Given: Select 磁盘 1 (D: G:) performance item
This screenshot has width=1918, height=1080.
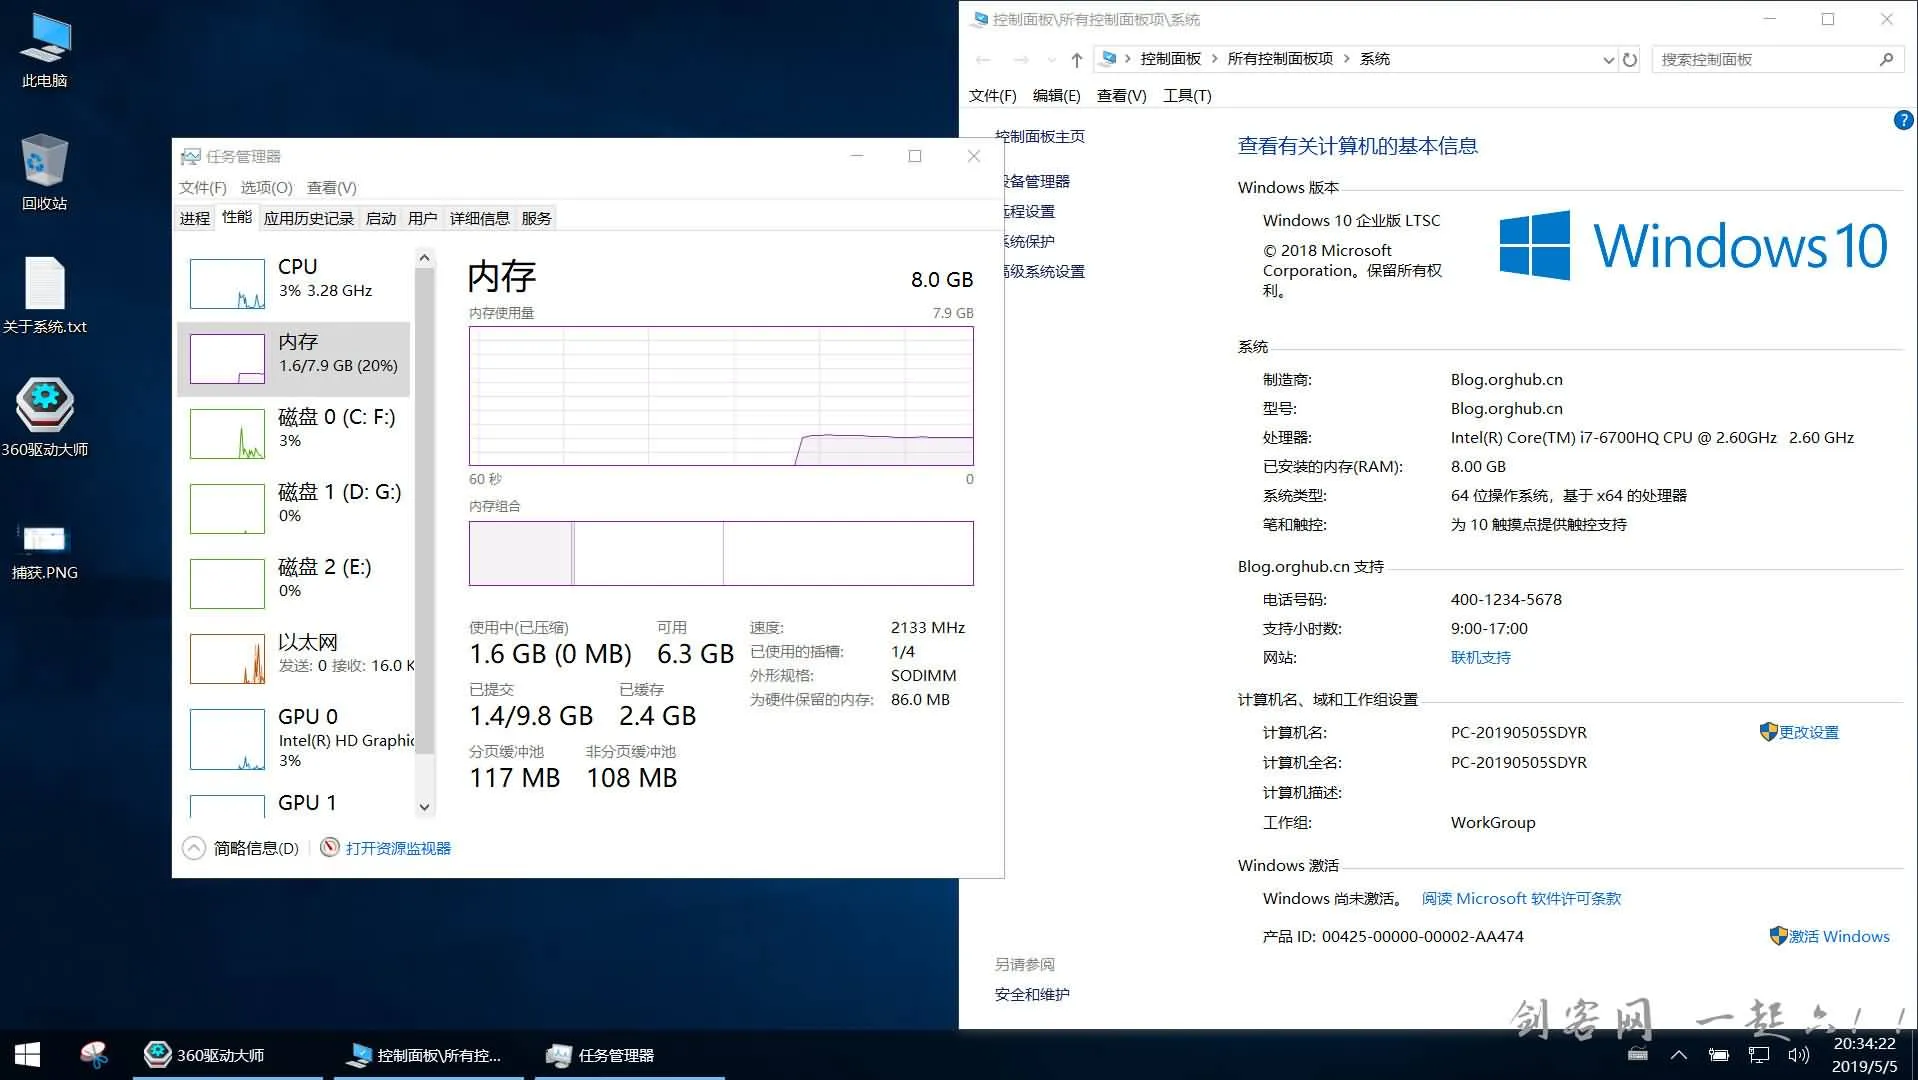Looking at the screenshot, I should point(295,509).
